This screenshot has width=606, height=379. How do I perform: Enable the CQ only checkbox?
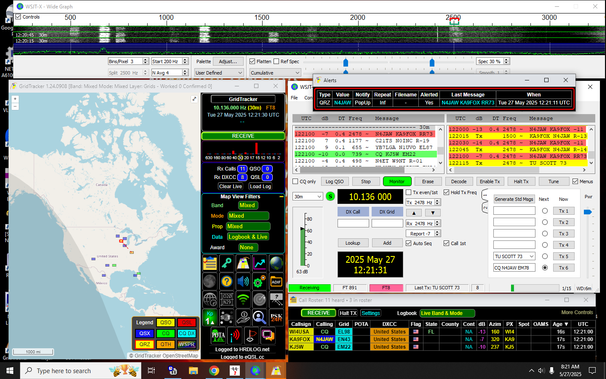[x=295, y=181]
